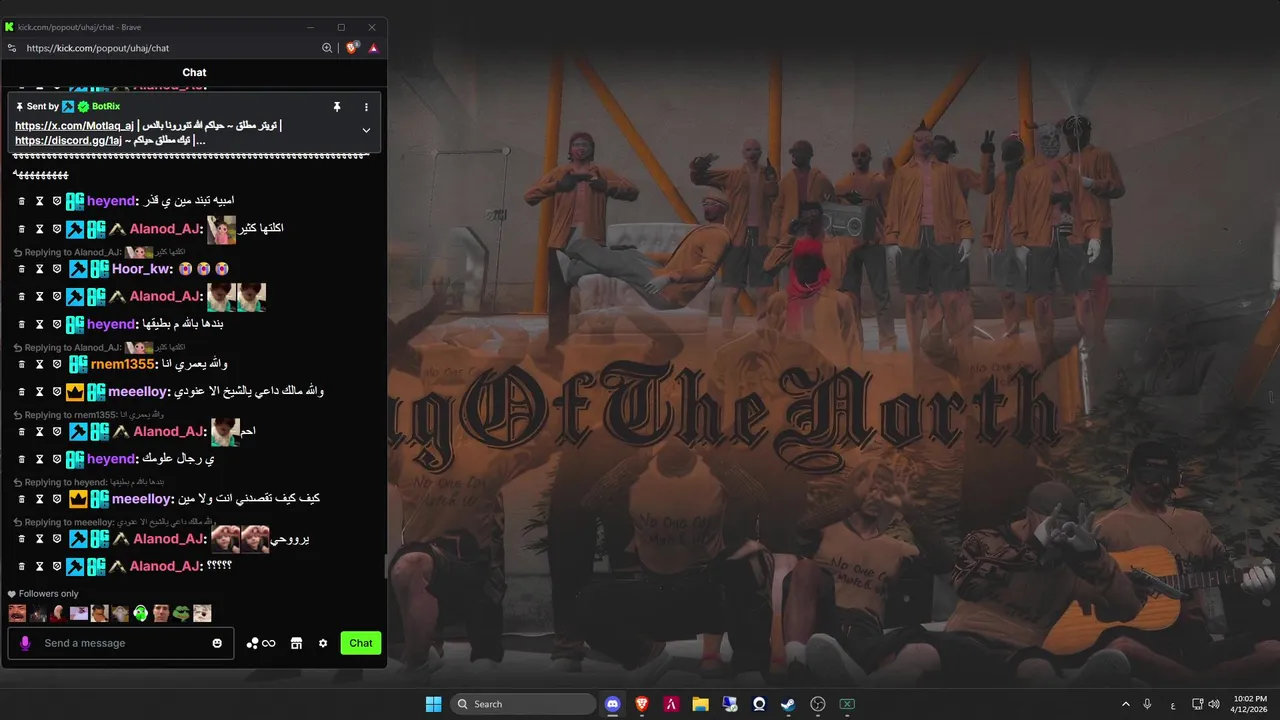Open Discord from the taskbar

click(x=613, y=704)
